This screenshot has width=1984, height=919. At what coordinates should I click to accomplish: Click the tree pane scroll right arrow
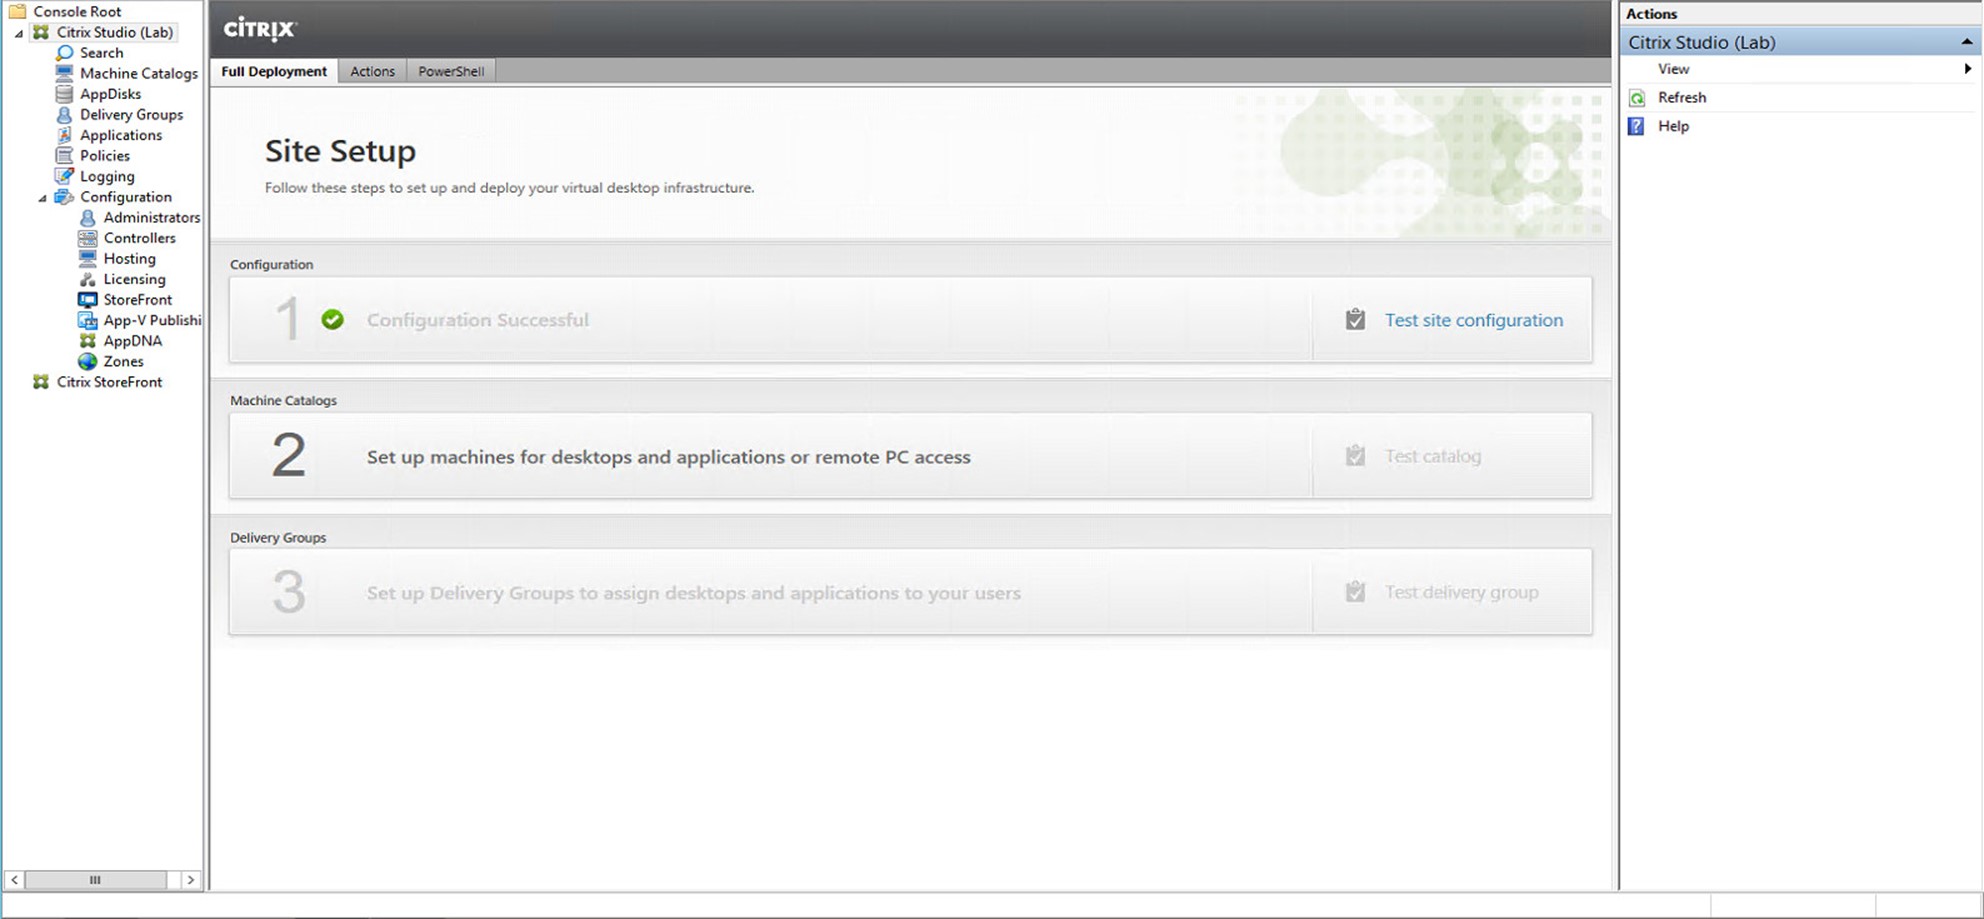click(x=190, y=880)
